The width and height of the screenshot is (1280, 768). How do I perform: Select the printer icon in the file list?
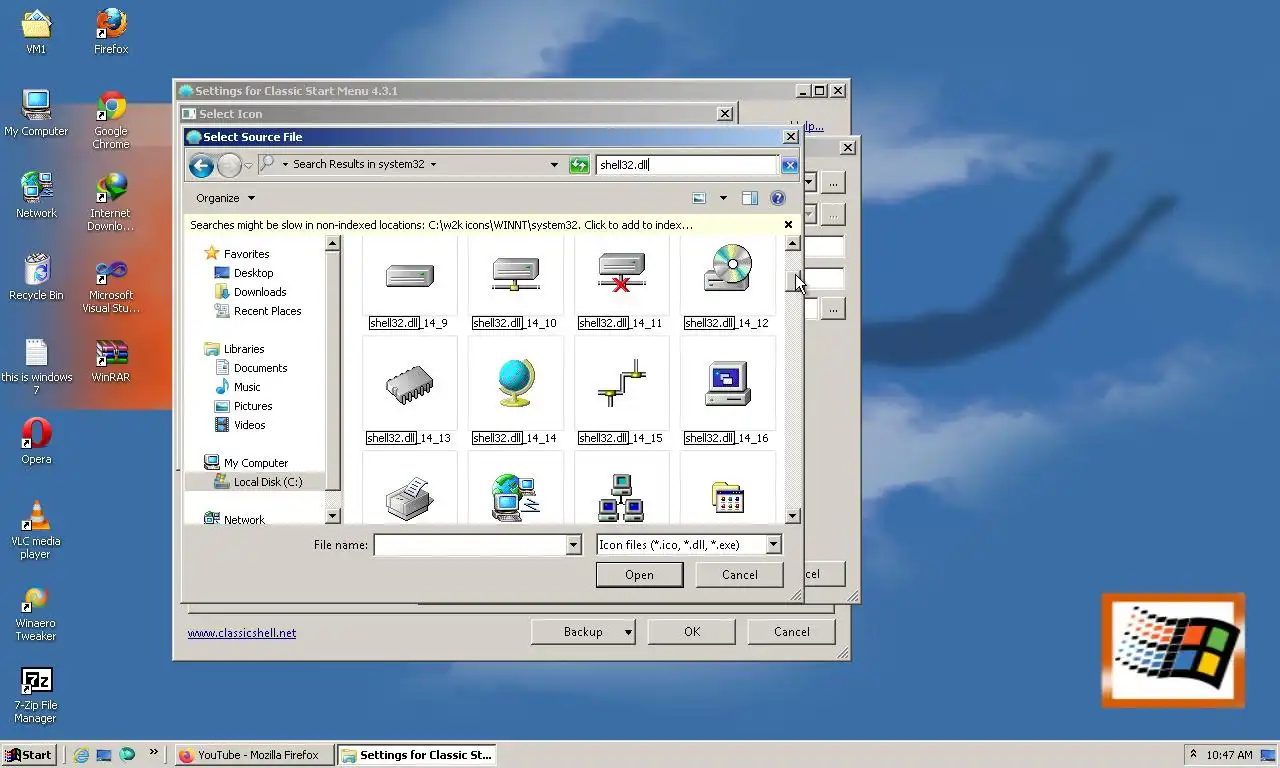pos(409,498)
